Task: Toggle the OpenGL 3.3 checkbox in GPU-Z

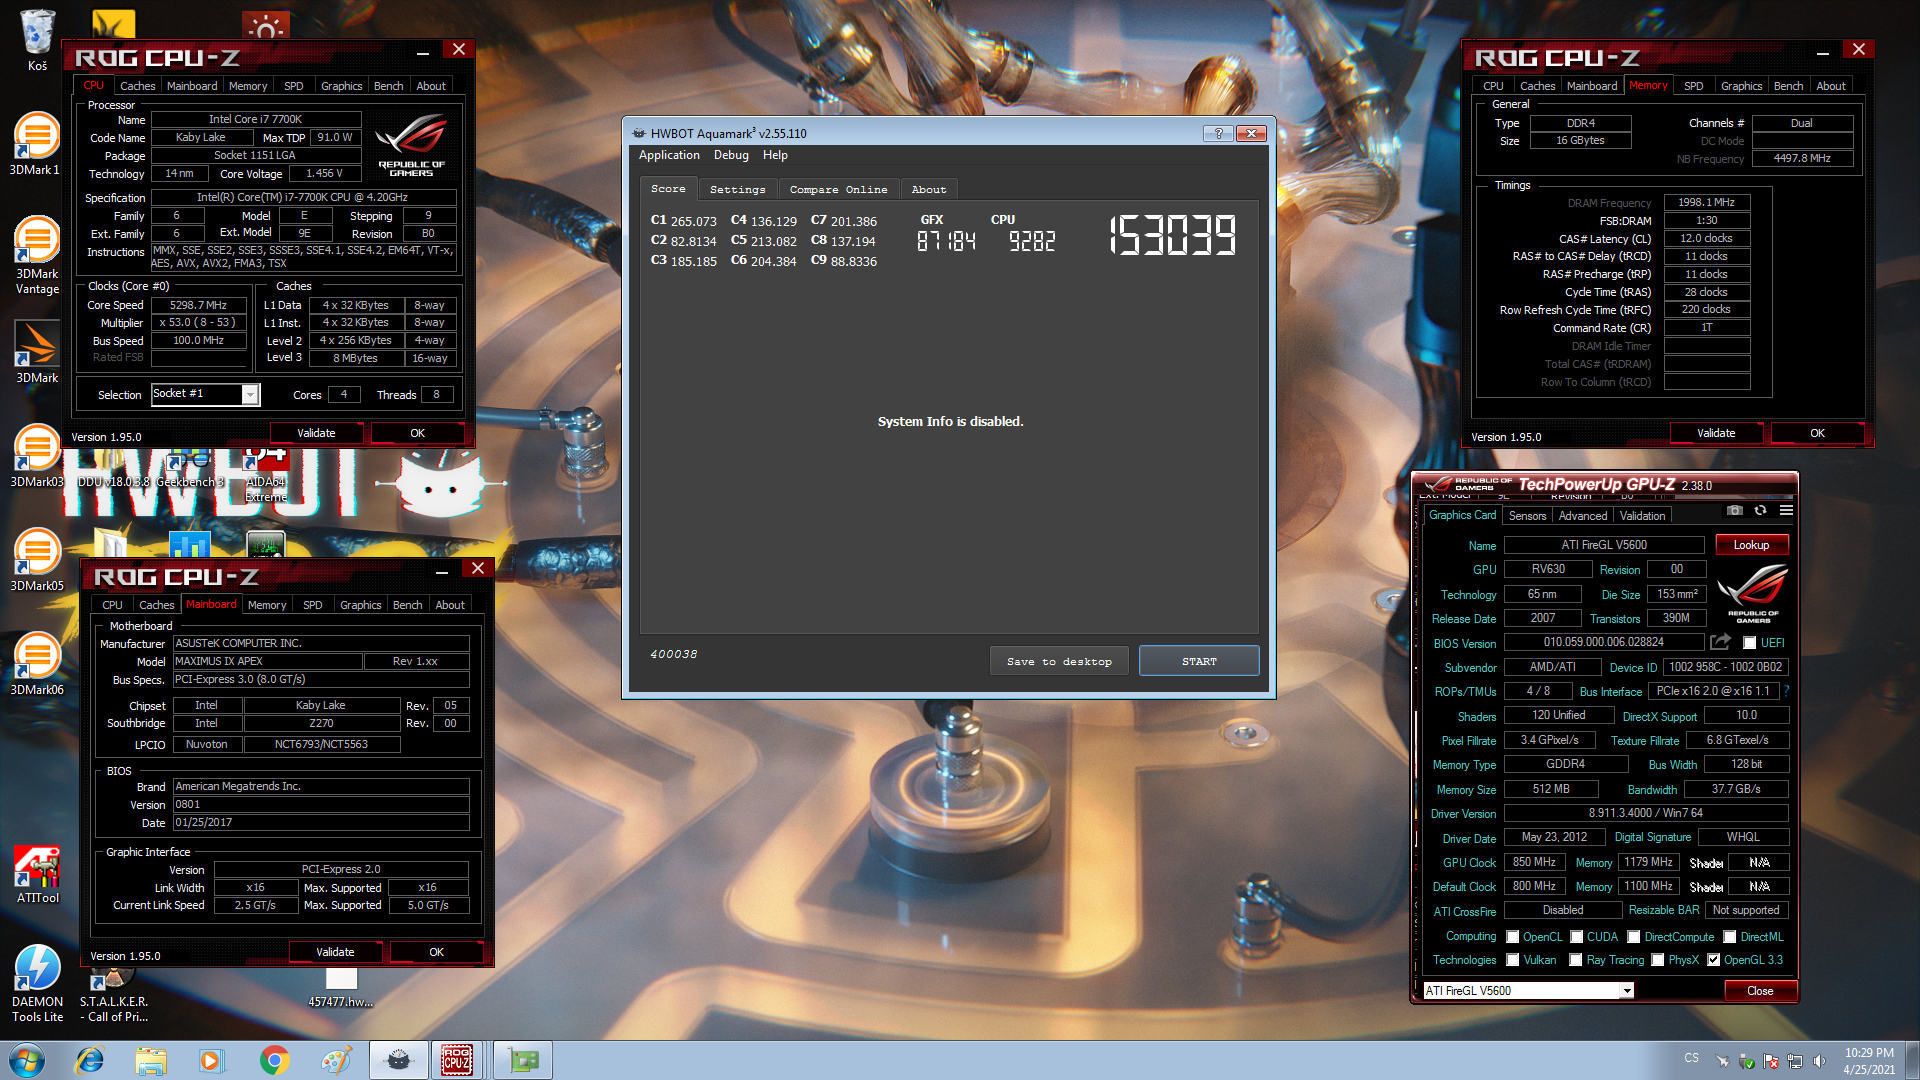Action: (1714, 960)
